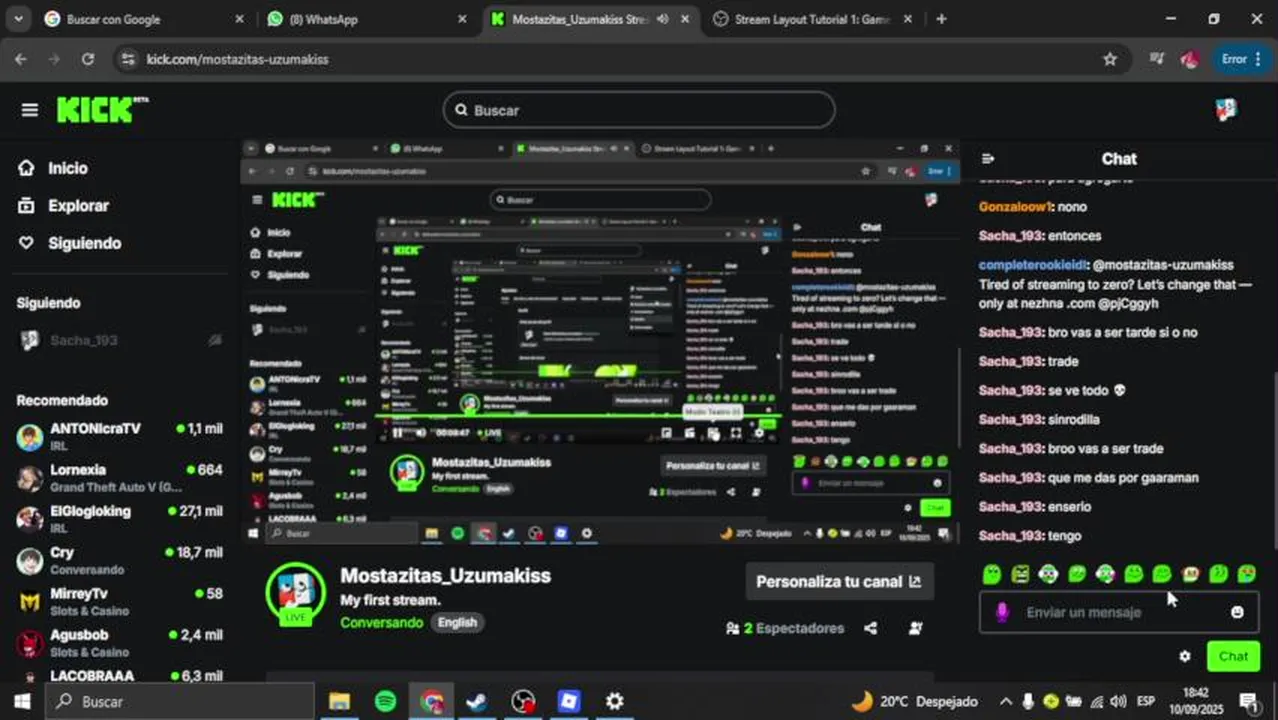
Task: Collapse the Chat panel with its header icon
Action: point(988,158)
